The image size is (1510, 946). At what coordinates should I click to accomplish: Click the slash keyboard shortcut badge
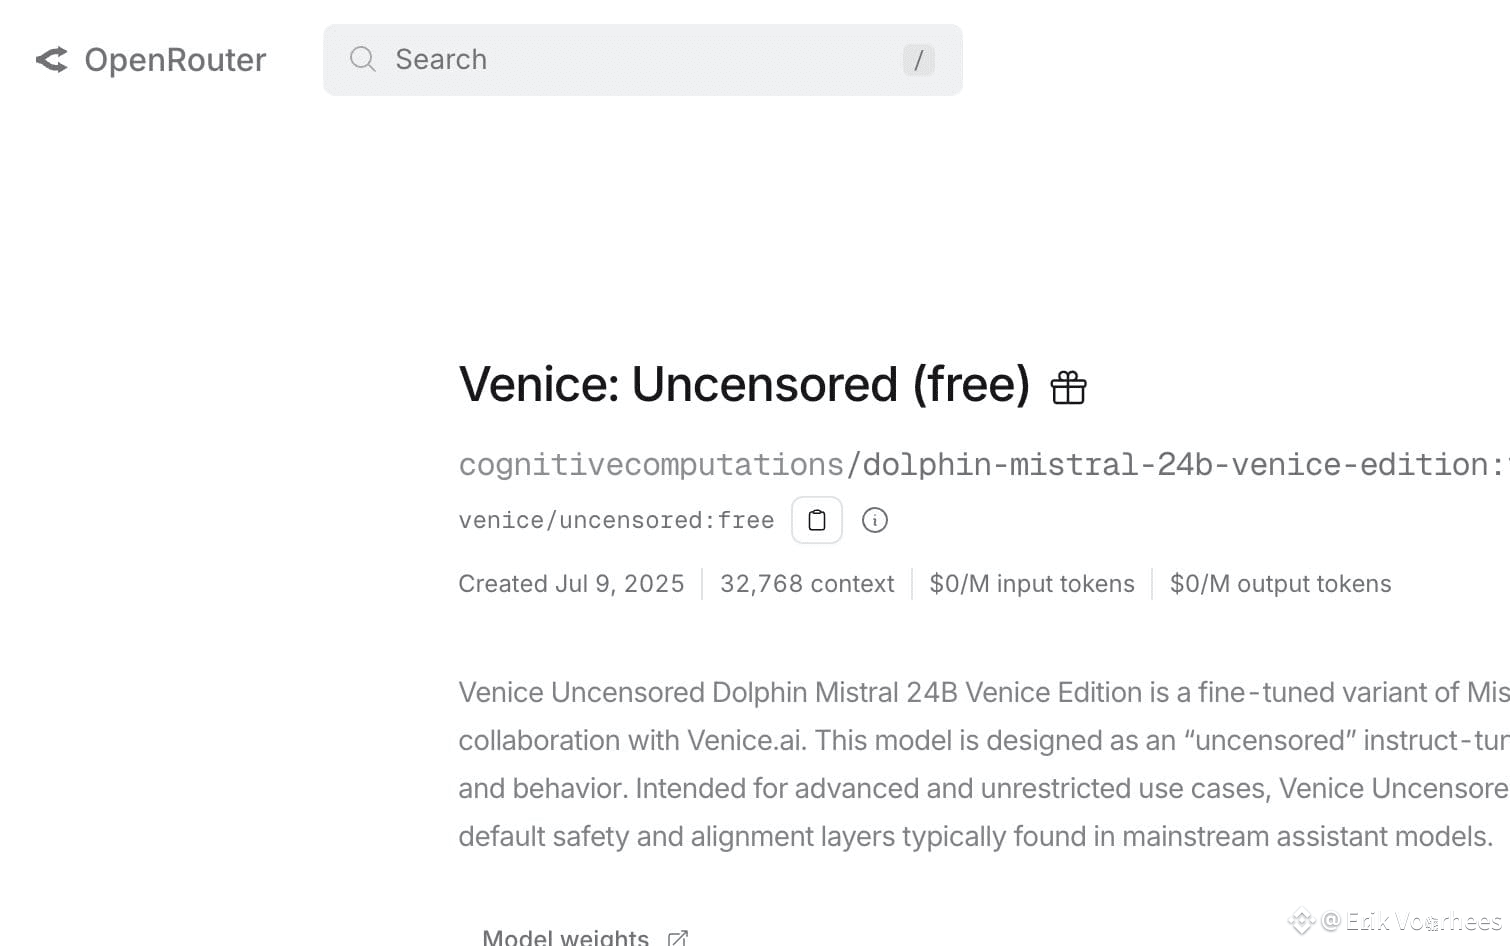click(x=918, y=60)
